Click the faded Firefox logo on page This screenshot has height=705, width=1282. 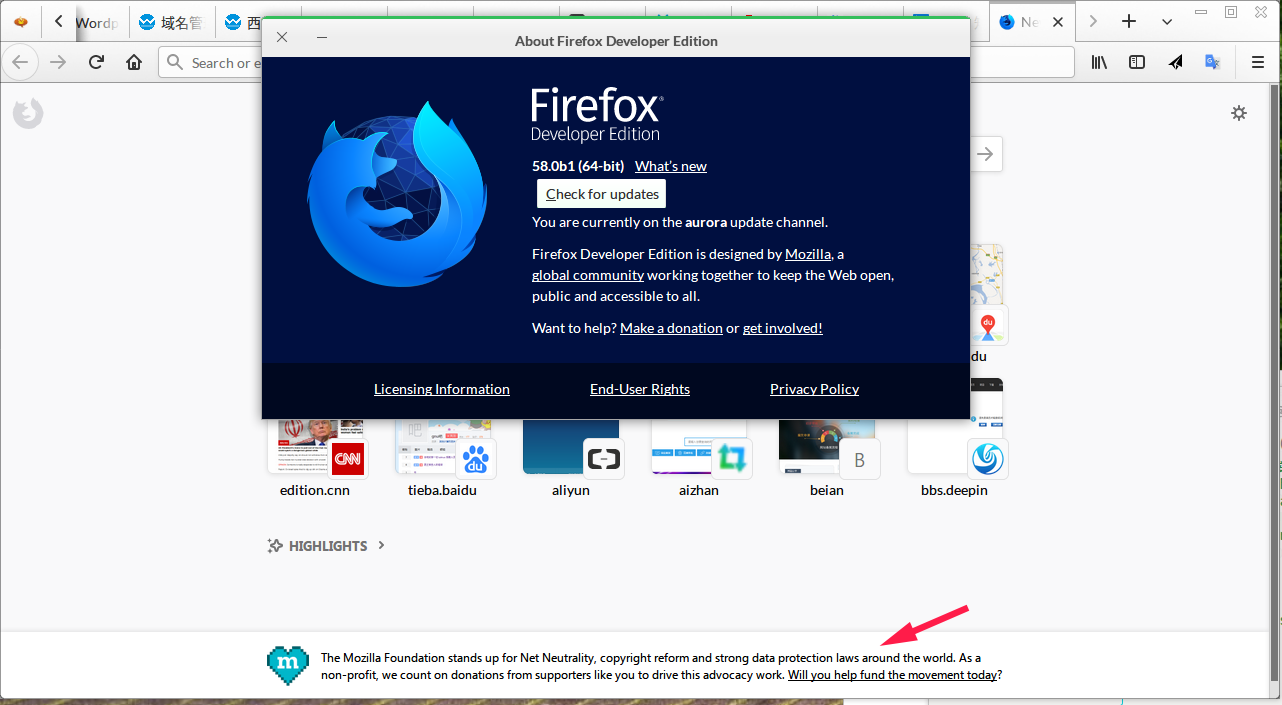pos(28,114)
